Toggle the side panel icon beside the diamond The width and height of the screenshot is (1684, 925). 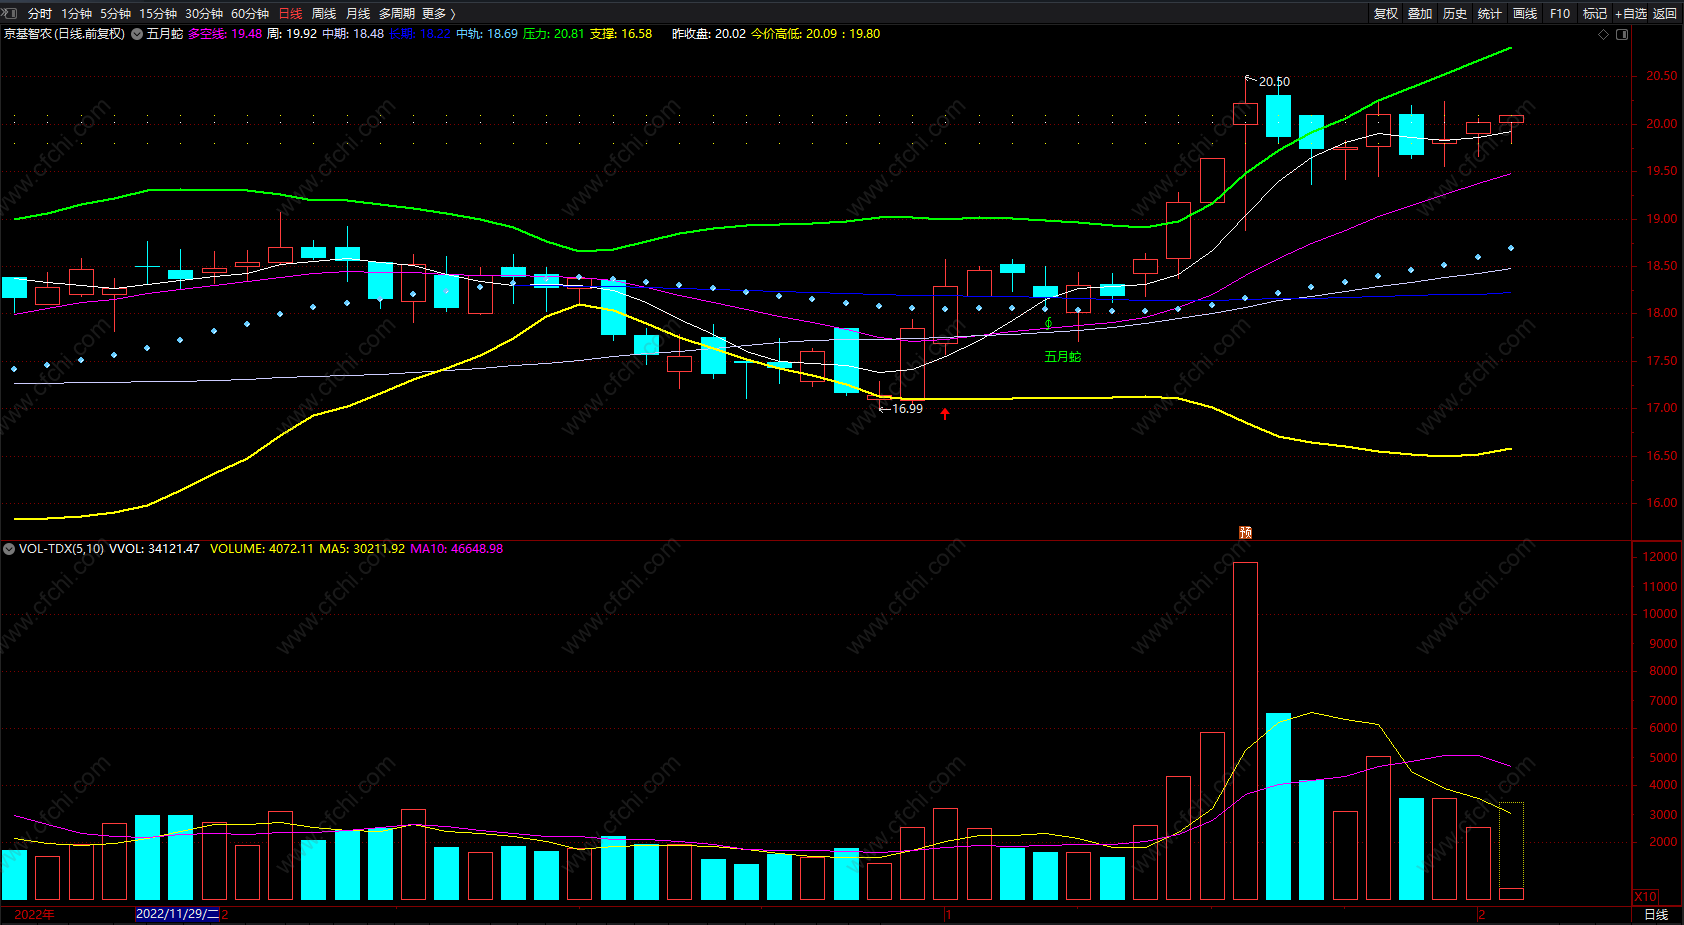click(1622, 34)
